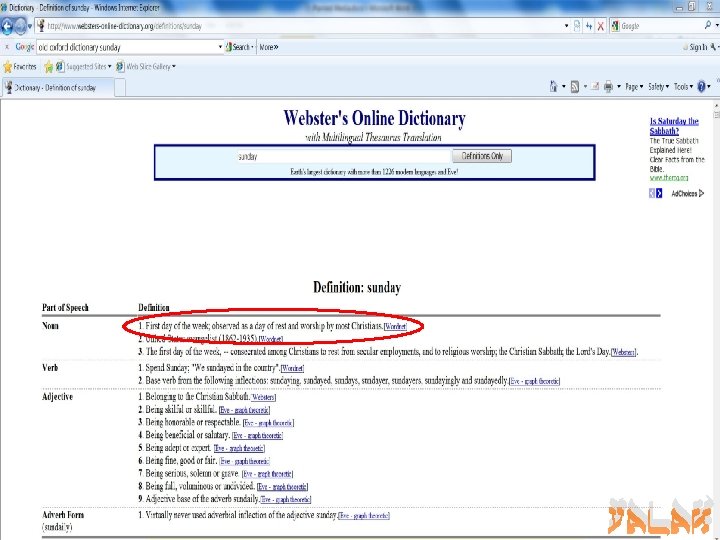This screenshot has height=540, width=720.
Task: Click the Feeds (RSS) icon
Action: point(574,86)
